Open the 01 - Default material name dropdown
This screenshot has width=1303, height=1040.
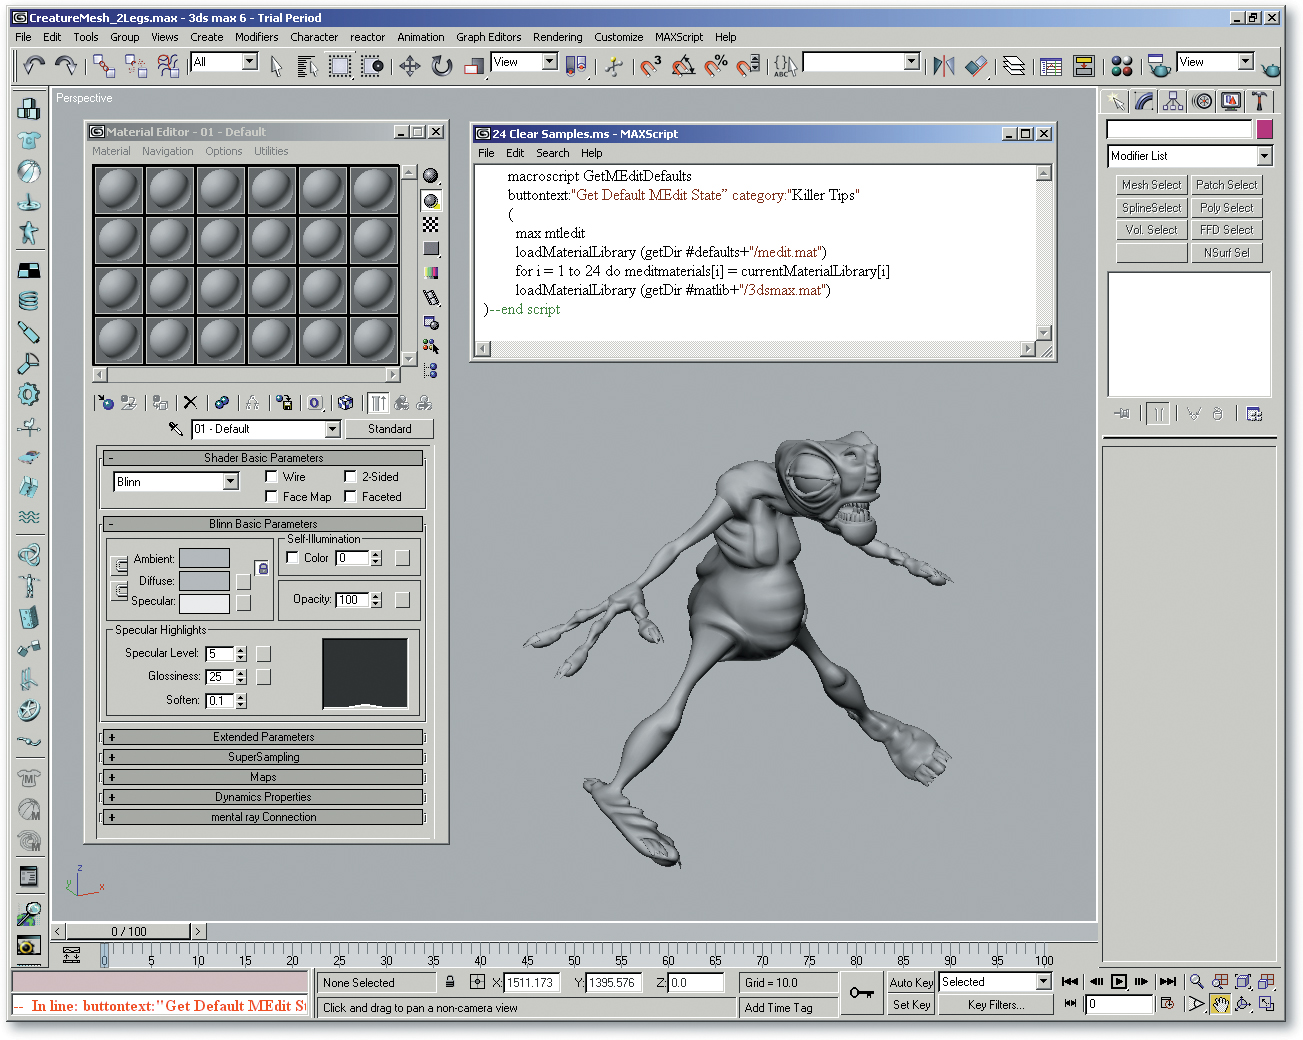(x=333, y=429)
